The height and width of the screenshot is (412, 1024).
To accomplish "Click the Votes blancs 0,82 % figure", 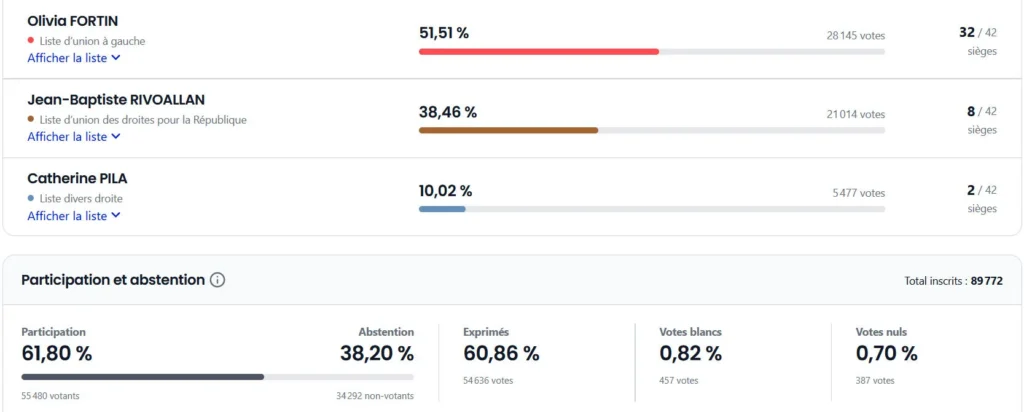I will [x=690, y=353].
